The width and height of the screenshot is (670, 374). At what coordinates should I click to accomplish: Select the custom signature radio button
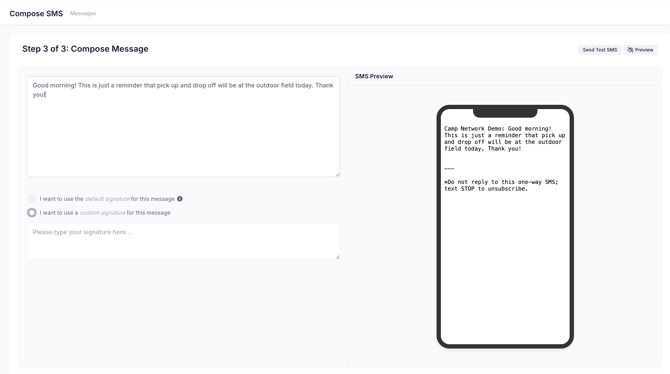[32, 212]
